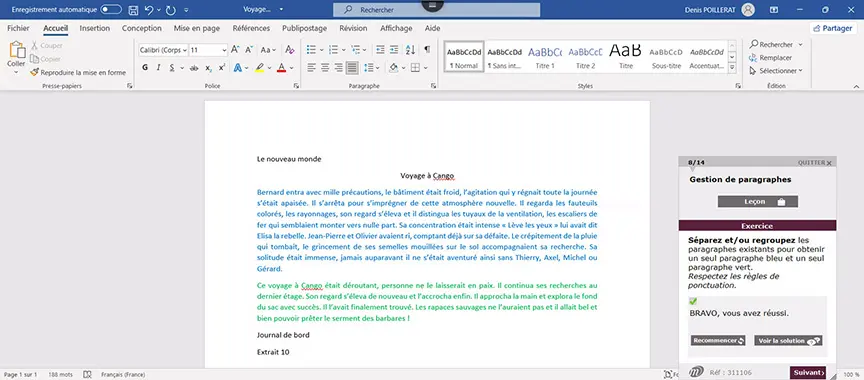Image resolution: width=864 pixels, height=380 pixels.
Task: Open the numbered list dropdown arrow
Action: click(343, 50)
